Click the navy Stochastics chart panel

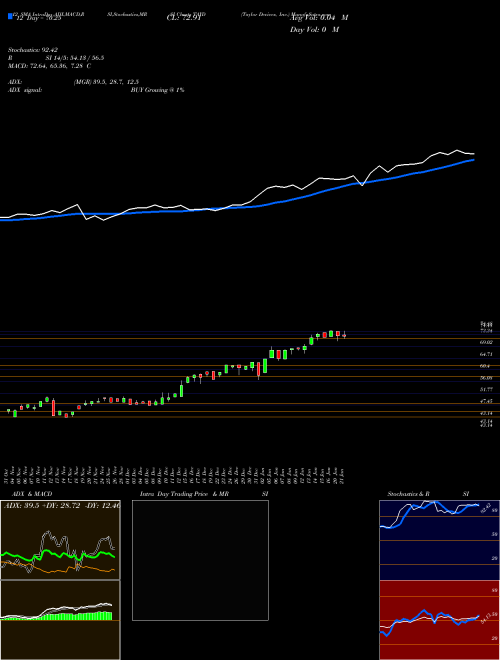[x=439, y=540]
